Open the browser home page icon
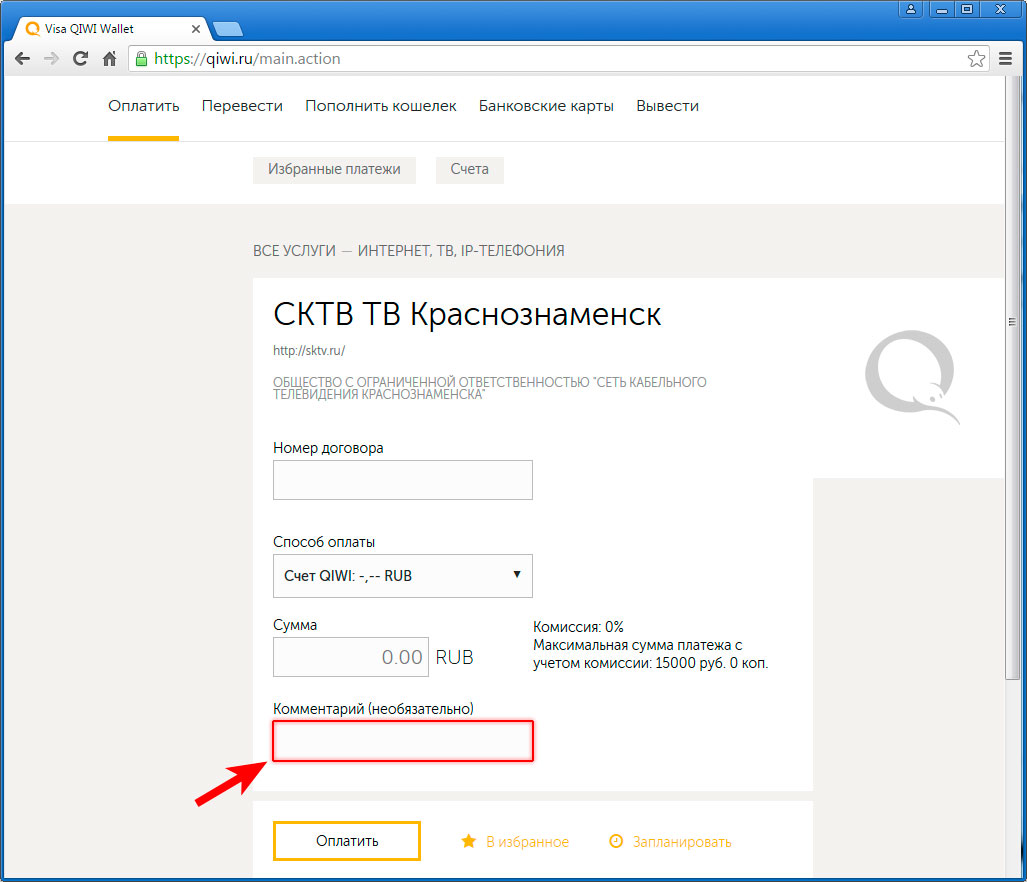Screen dimensions: 1027x882 point(109,59)
